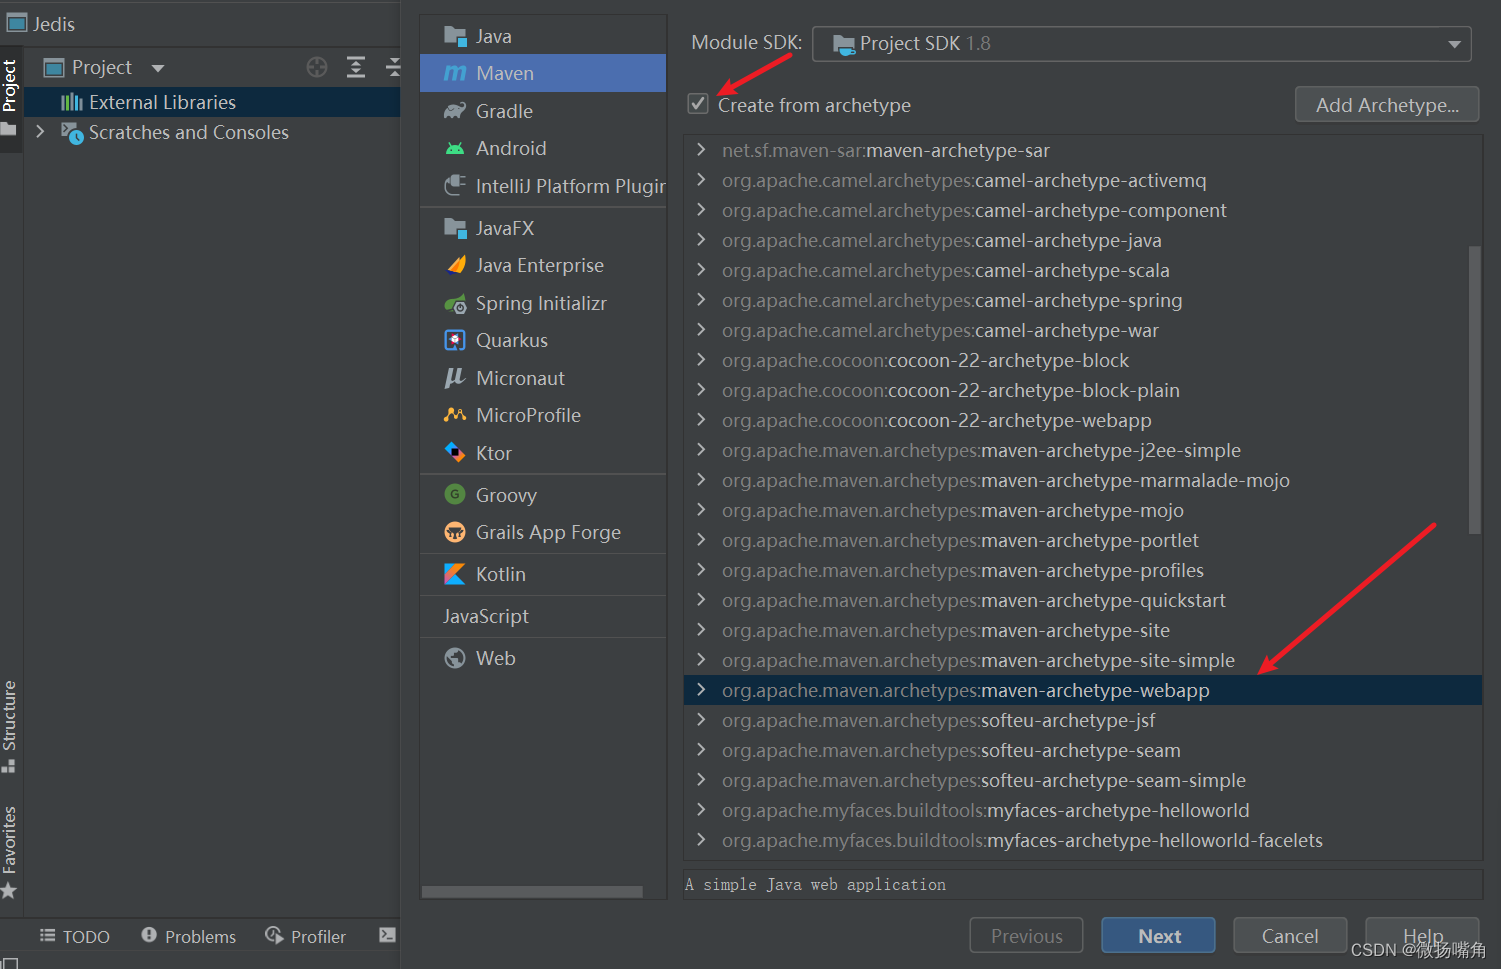This screenshot has height=969, width=1501.
Task: Expand Scratches and Consoles node
Action: (40, 132)
